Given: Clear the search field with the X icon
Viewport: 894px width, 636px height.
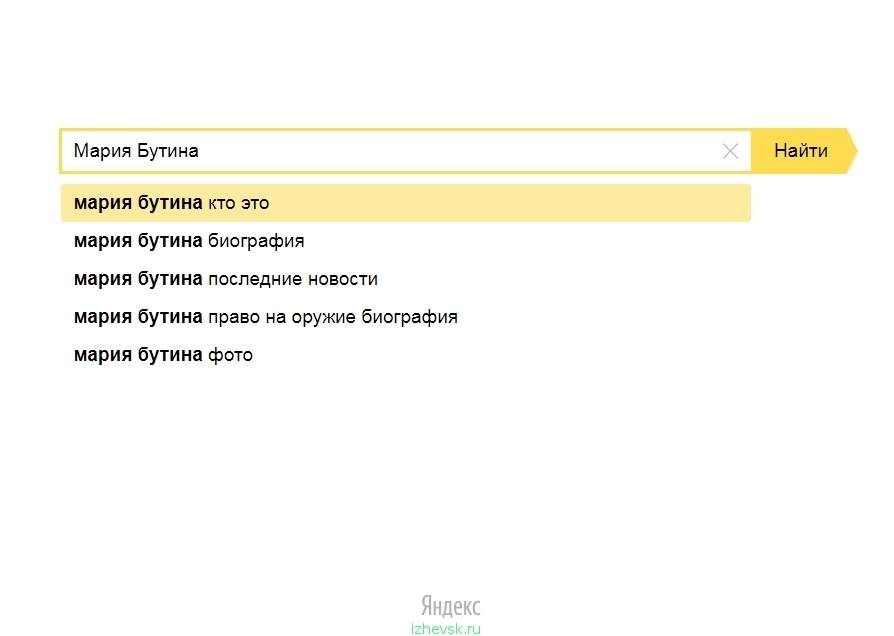Looking at the screenshot, I should tap(730, 151).
